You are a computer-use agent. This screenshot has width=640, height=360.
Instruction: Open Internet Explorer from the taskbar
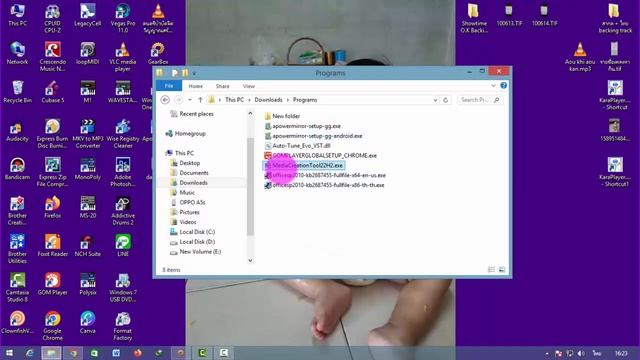30,353
